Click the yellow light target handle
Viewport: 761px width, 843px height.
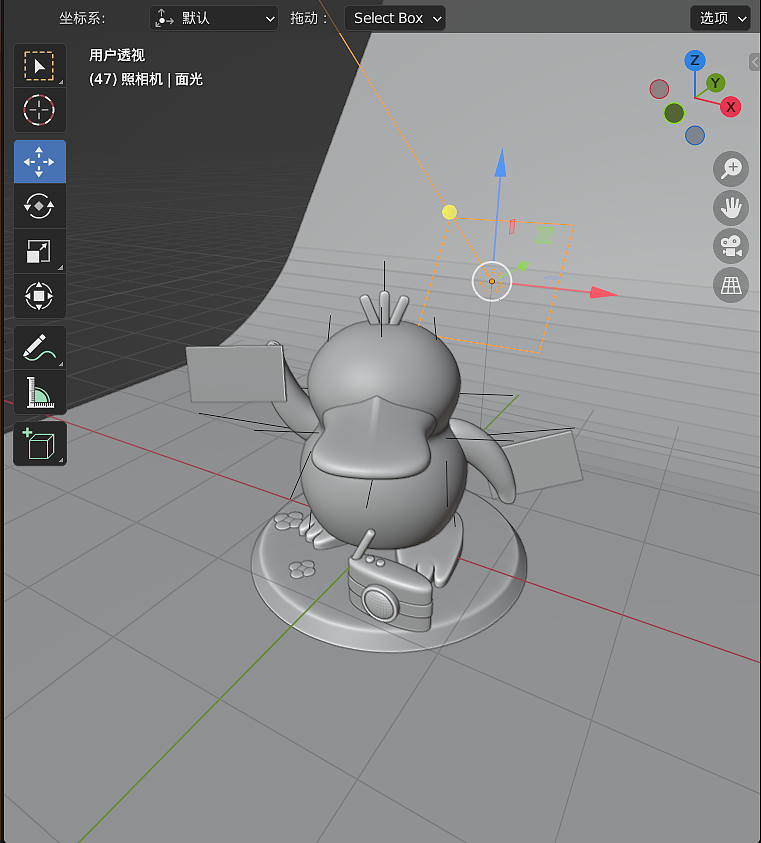coord(450,212)
